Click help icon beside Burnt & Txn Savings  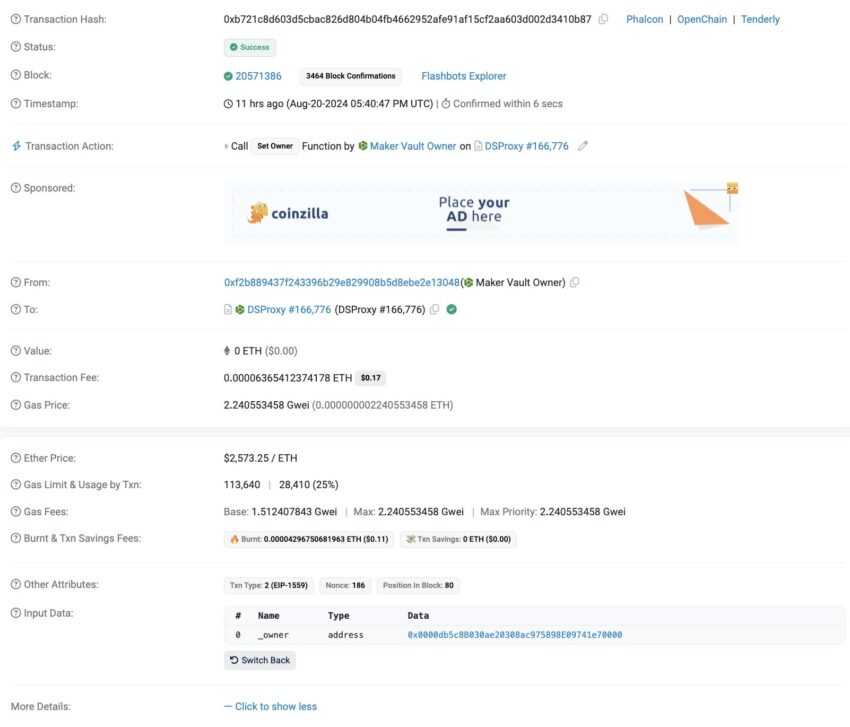tap(16, 538)
